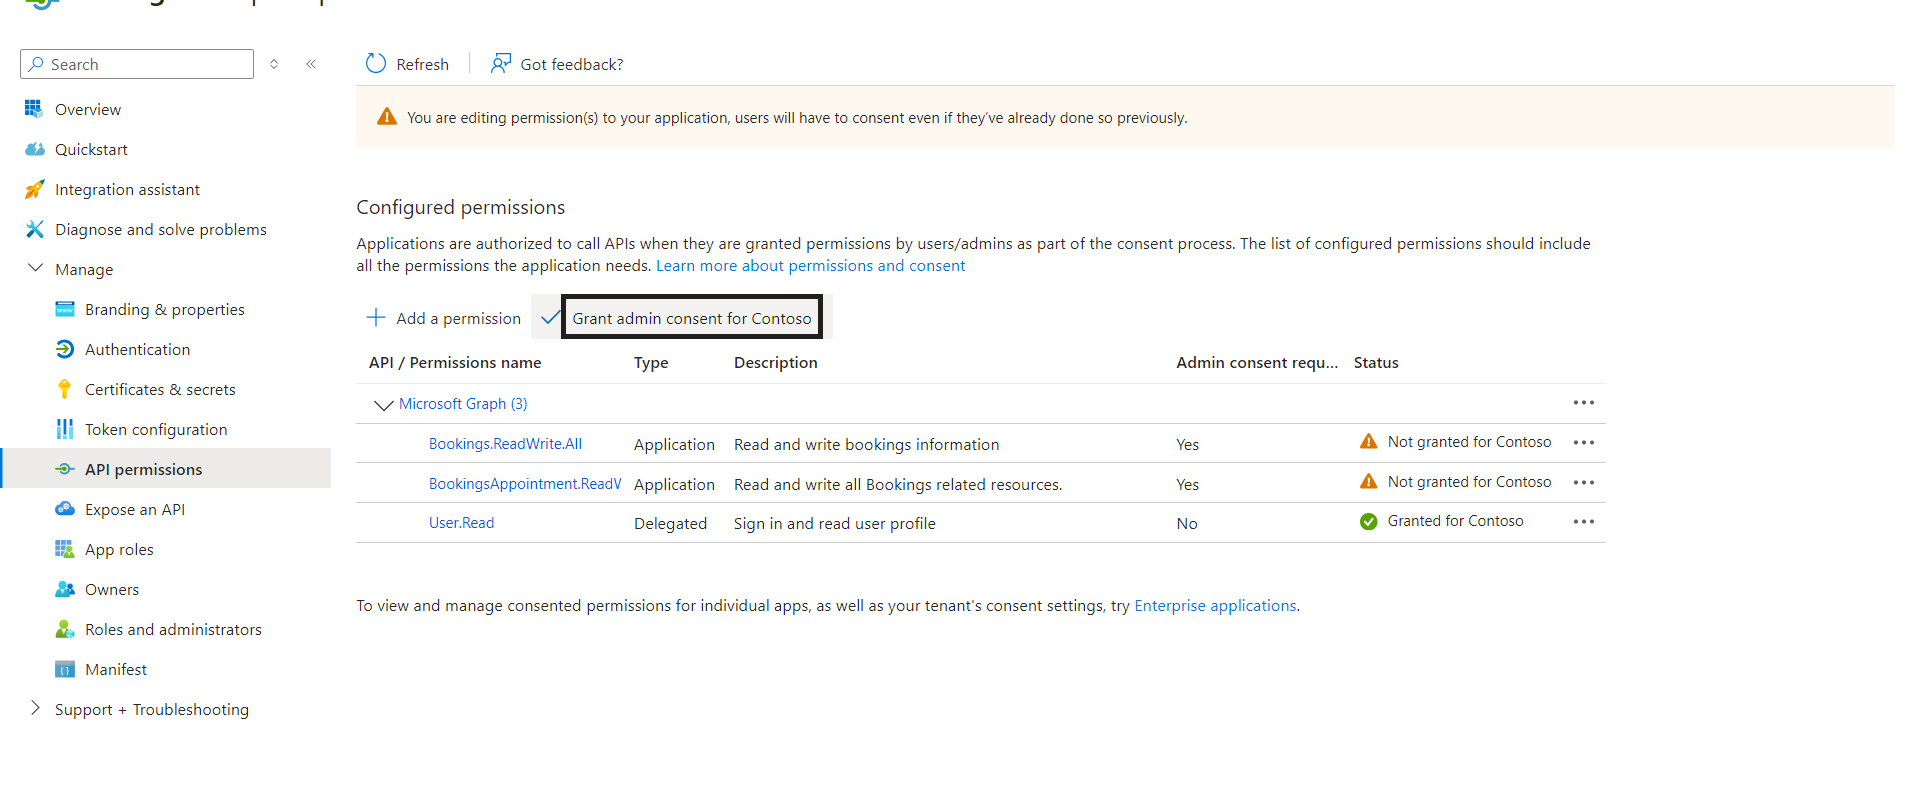Screen dimensions: 1920x796
Task: Click the Token configuration bars icon
Action: tap(65, 429)
